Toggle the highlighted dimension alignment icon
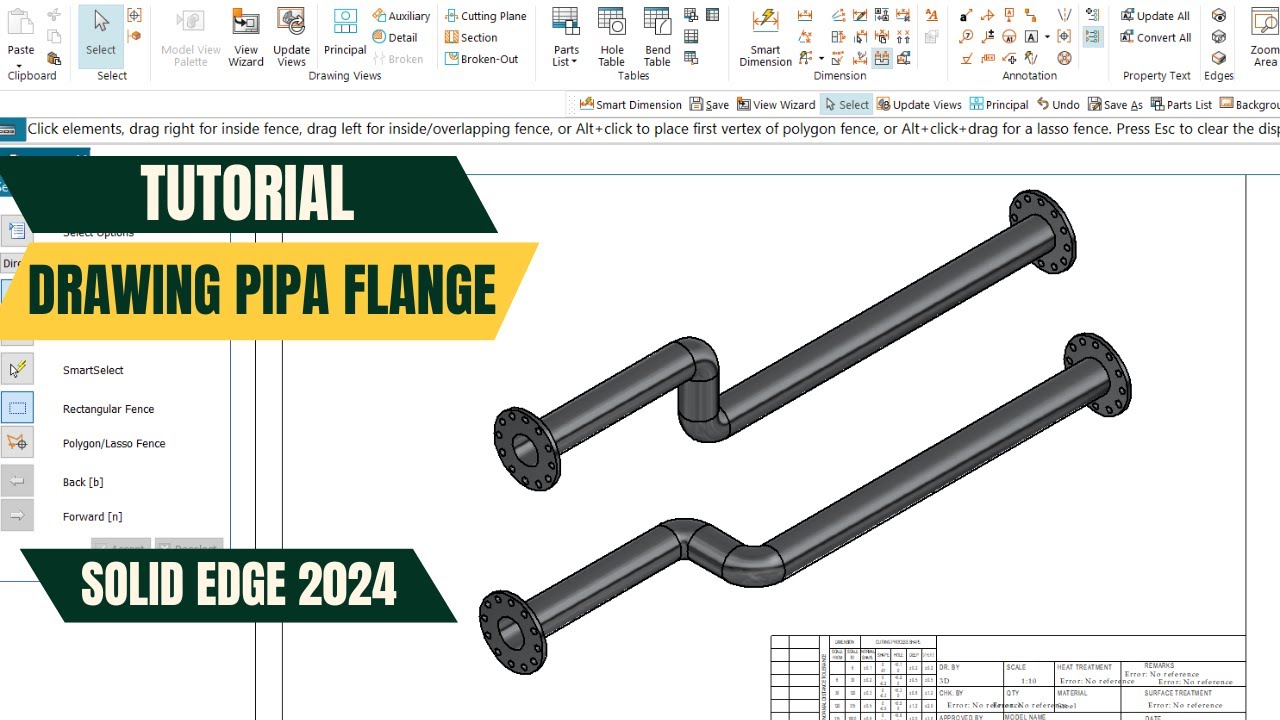This screenshot has height=720, width=1280. [882, 59]
